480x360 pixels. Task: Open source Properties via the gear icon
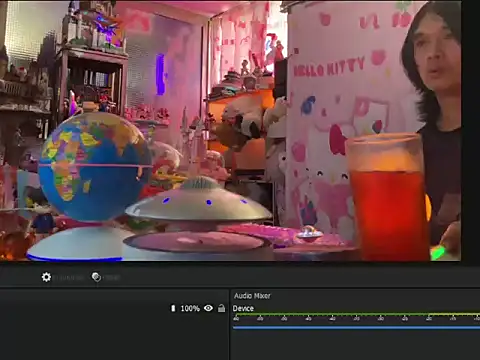46,277
